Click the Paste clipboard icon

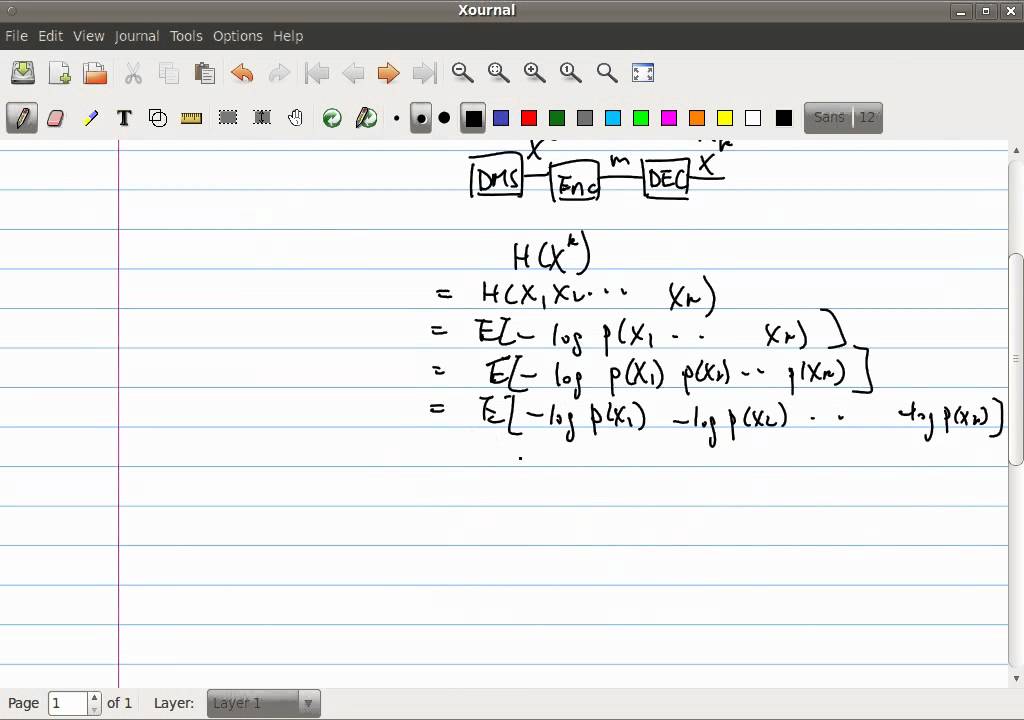[205, 73]
